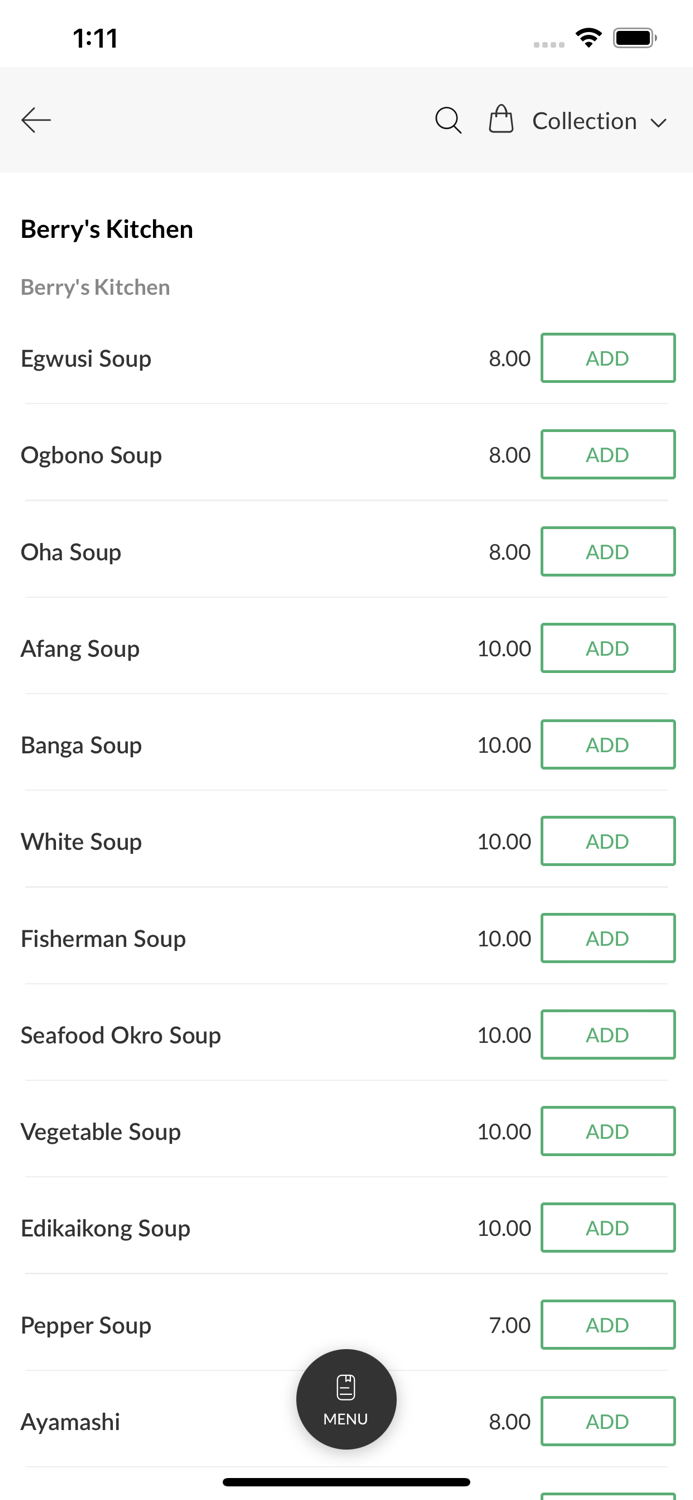693x1500 pixels.
Task: Tap ADD beside Fisherman Soup
Action: click(x=607, y=938)
